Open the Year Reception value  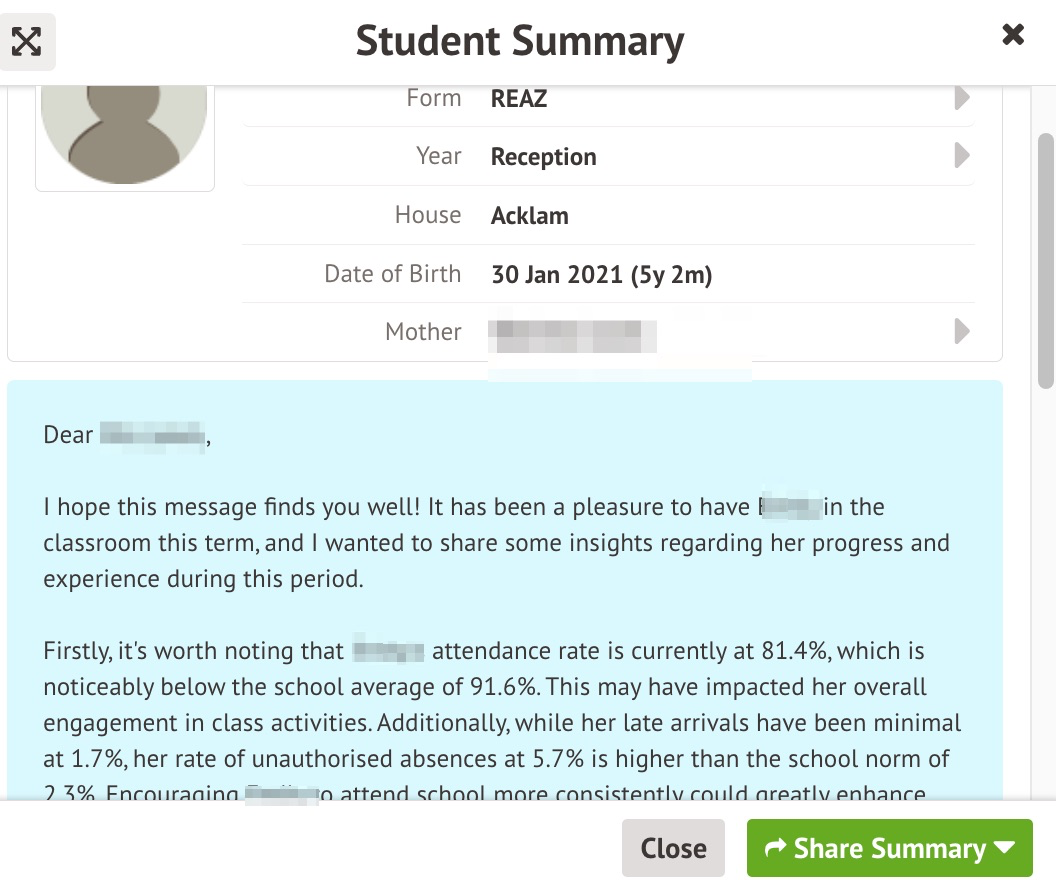[543, 157]
